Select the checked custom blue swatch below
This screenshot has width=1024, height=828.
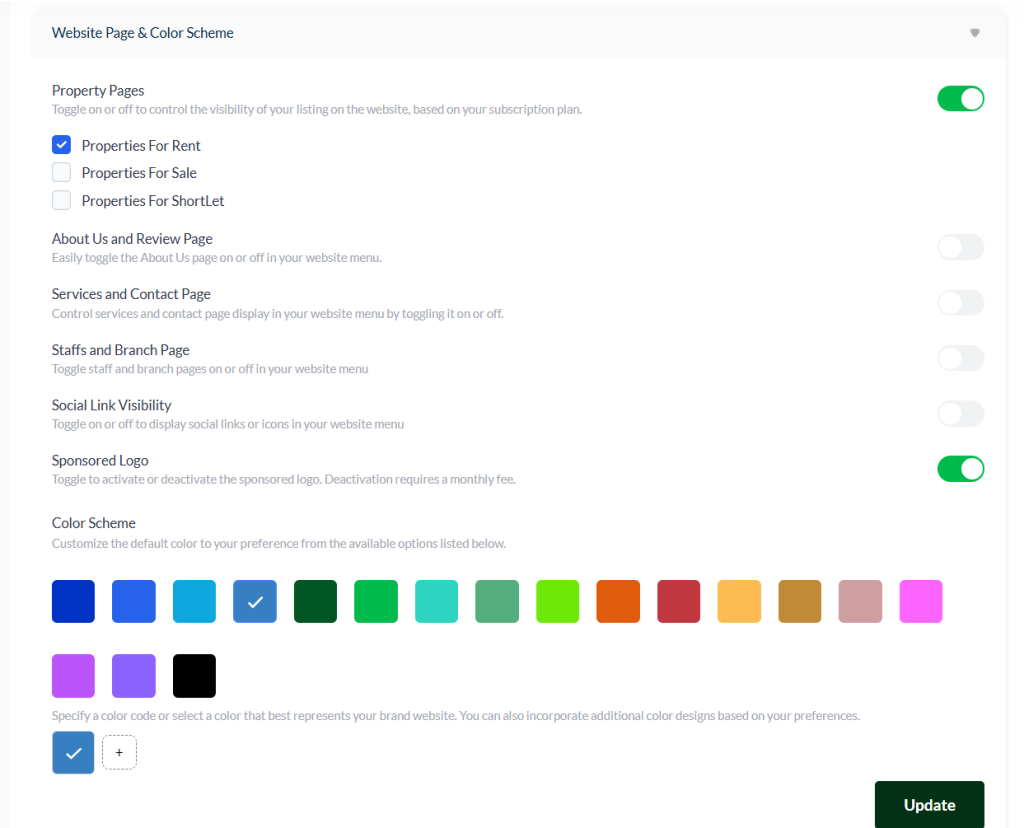73,753
